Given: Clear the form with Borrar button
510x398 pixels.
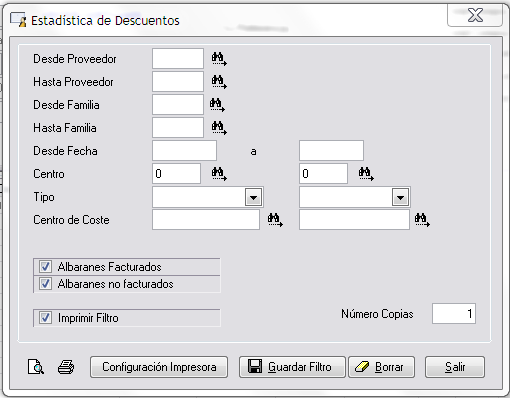Looking at the screenshot, I should click(382, 367).
